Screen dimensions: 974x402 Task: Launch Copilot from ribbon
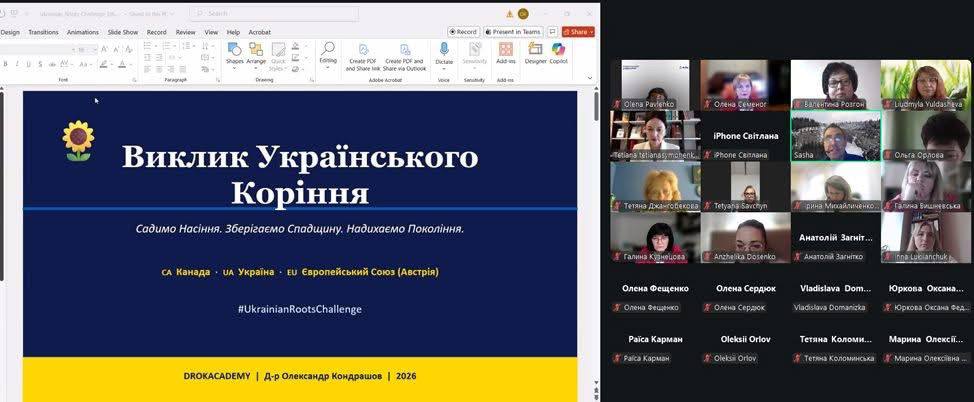click(558, 54)
